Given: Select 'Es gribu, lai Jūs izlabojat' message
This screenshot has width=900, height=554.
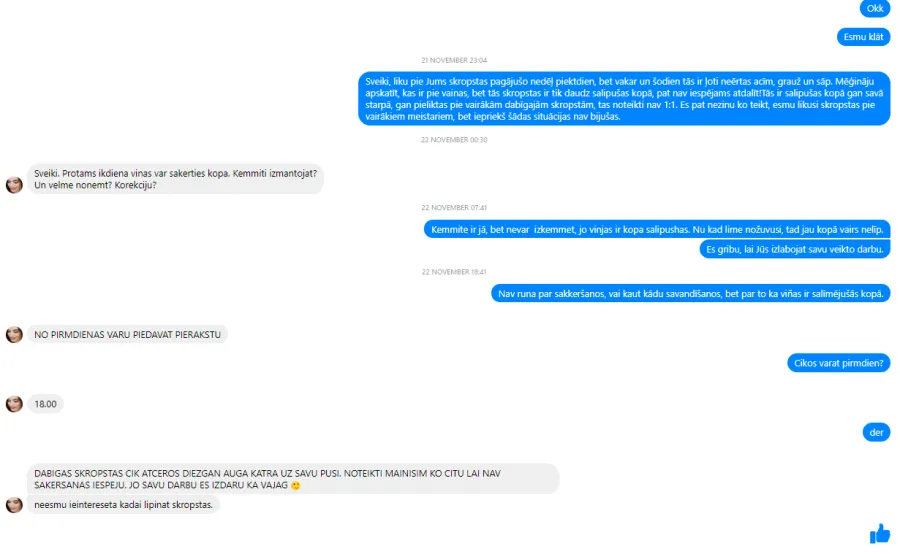Looking at the screenshot, I should click(x=795, y=249).
